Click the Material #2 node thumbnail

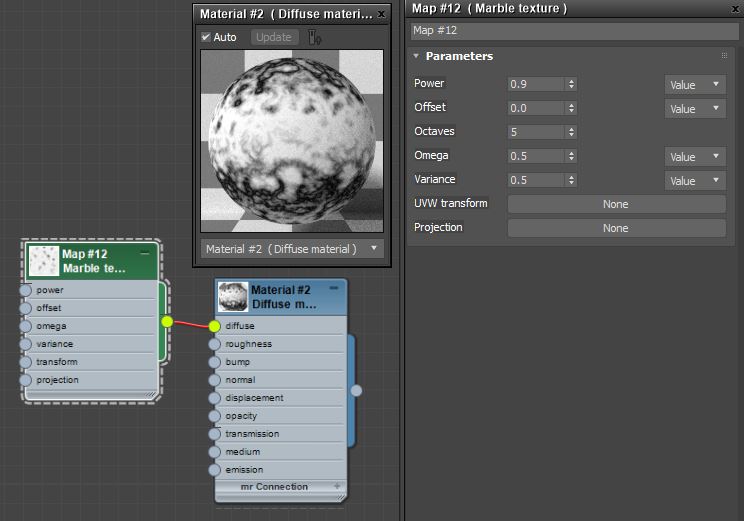pyautogui.click(x=233, y=297)
